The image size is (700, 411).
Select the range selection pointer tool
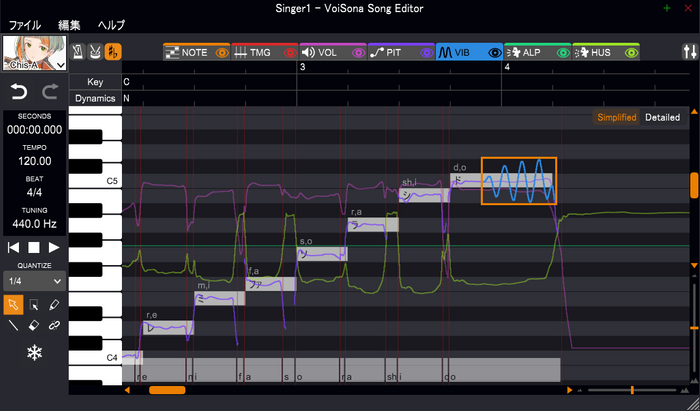pyautogui.click(x=34, y=303)
